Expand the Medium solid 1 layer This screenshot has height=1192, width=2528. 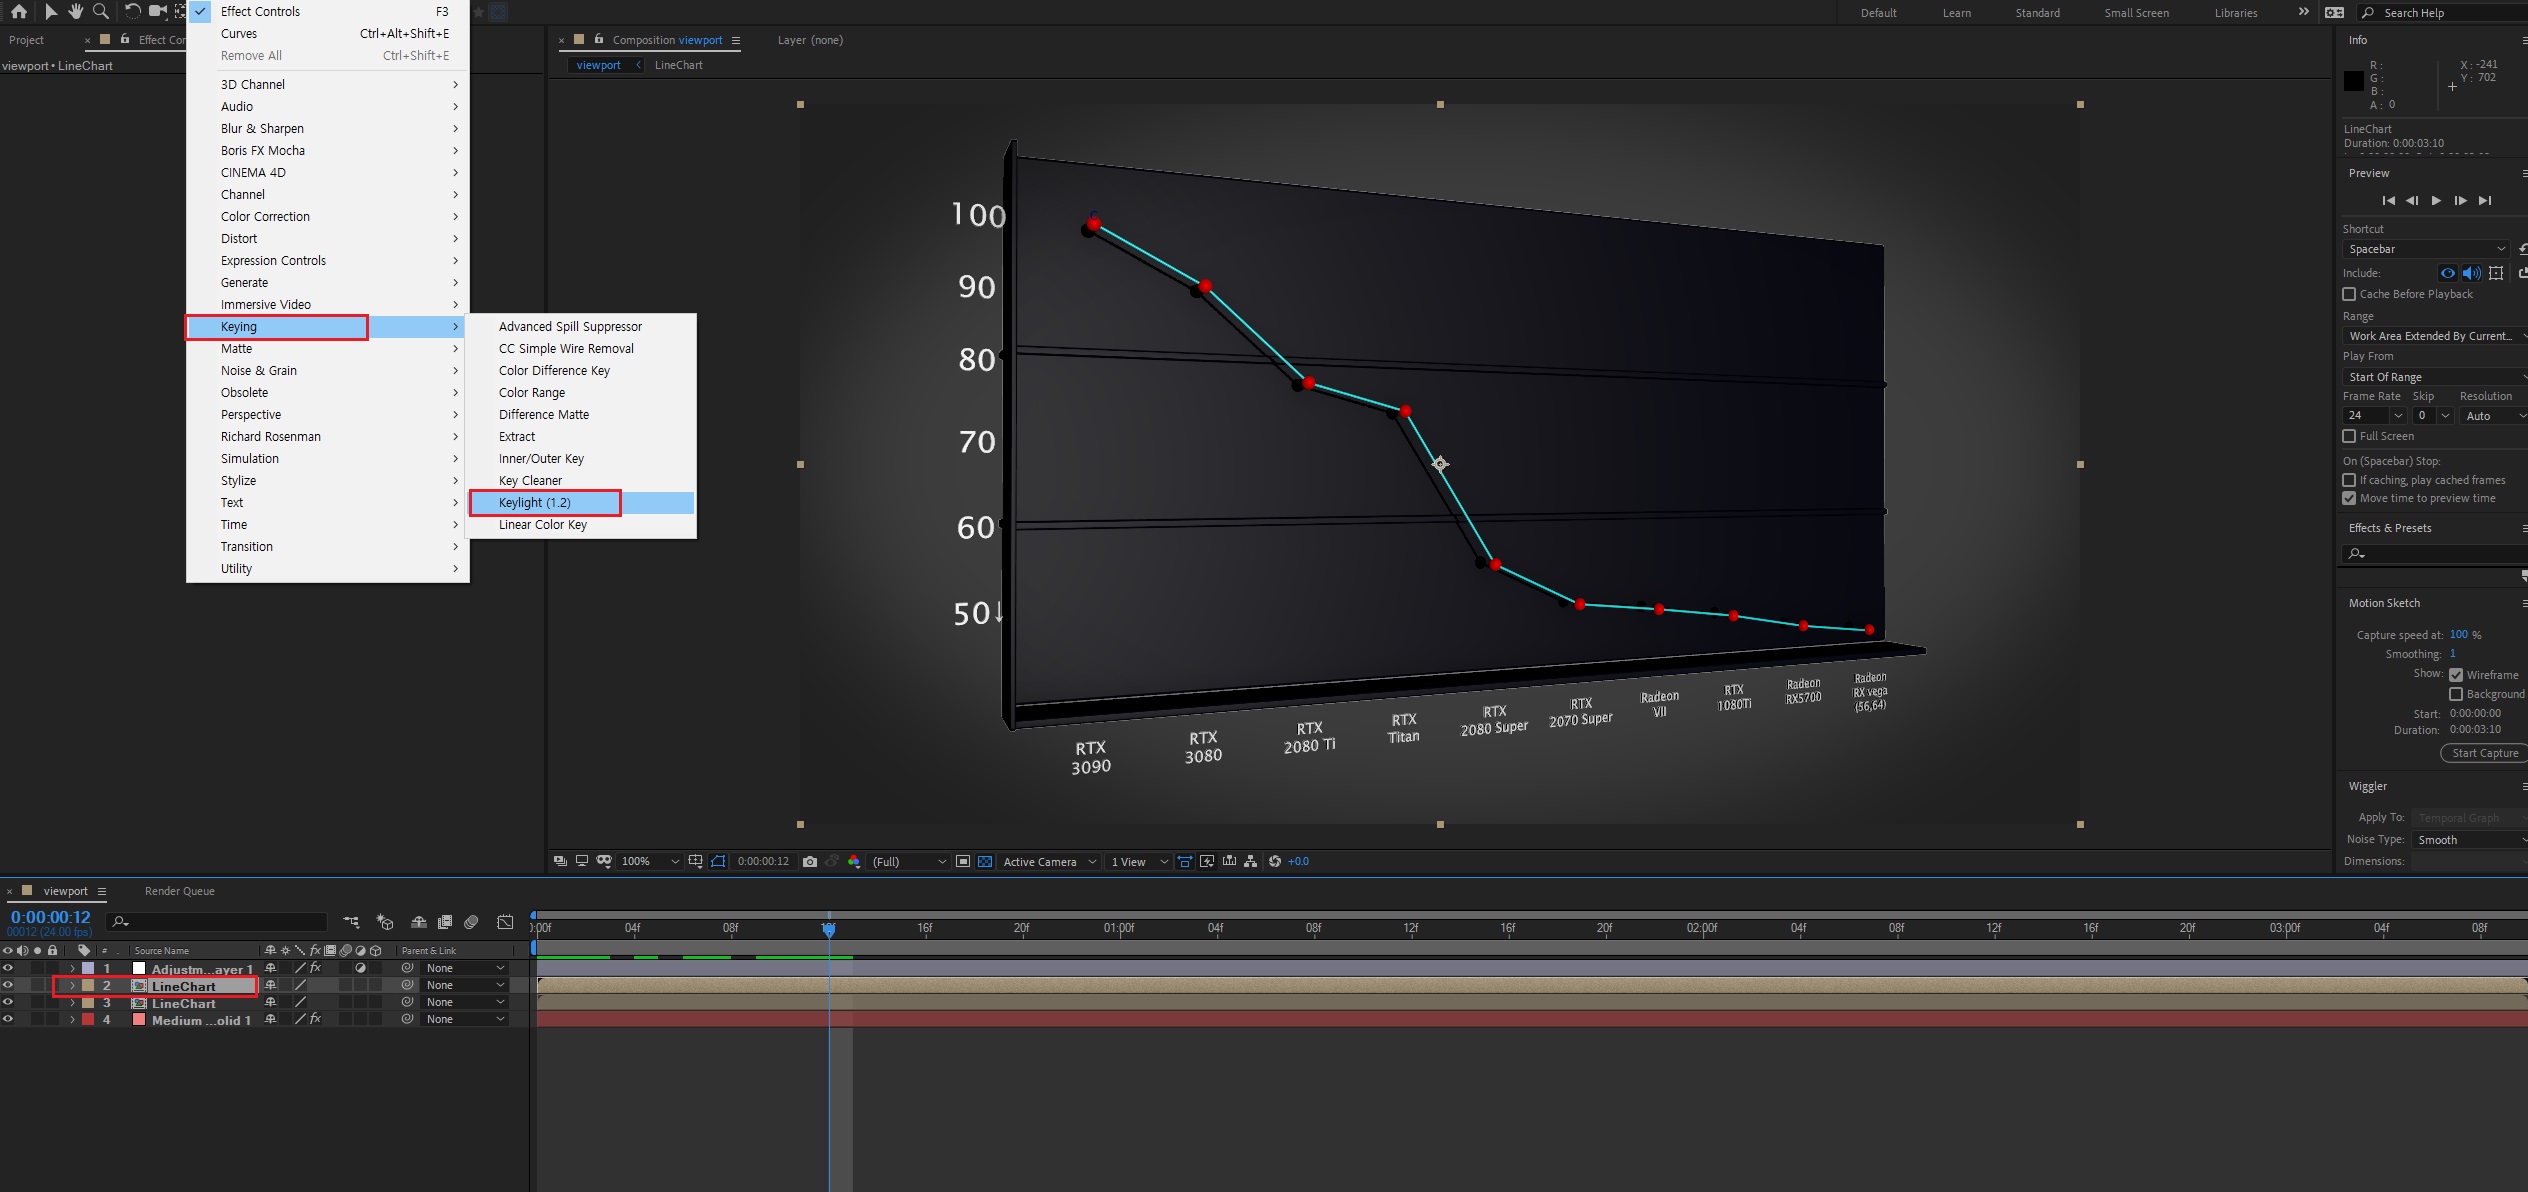72,1020
